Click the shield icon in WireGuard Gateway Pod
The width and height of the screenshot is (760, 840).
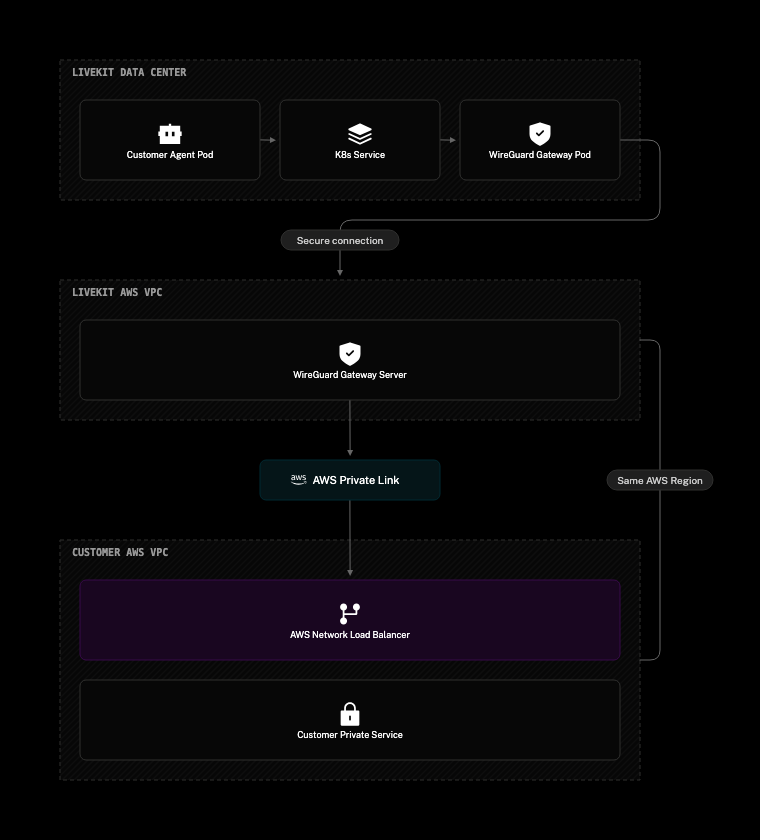coord(540,134)
